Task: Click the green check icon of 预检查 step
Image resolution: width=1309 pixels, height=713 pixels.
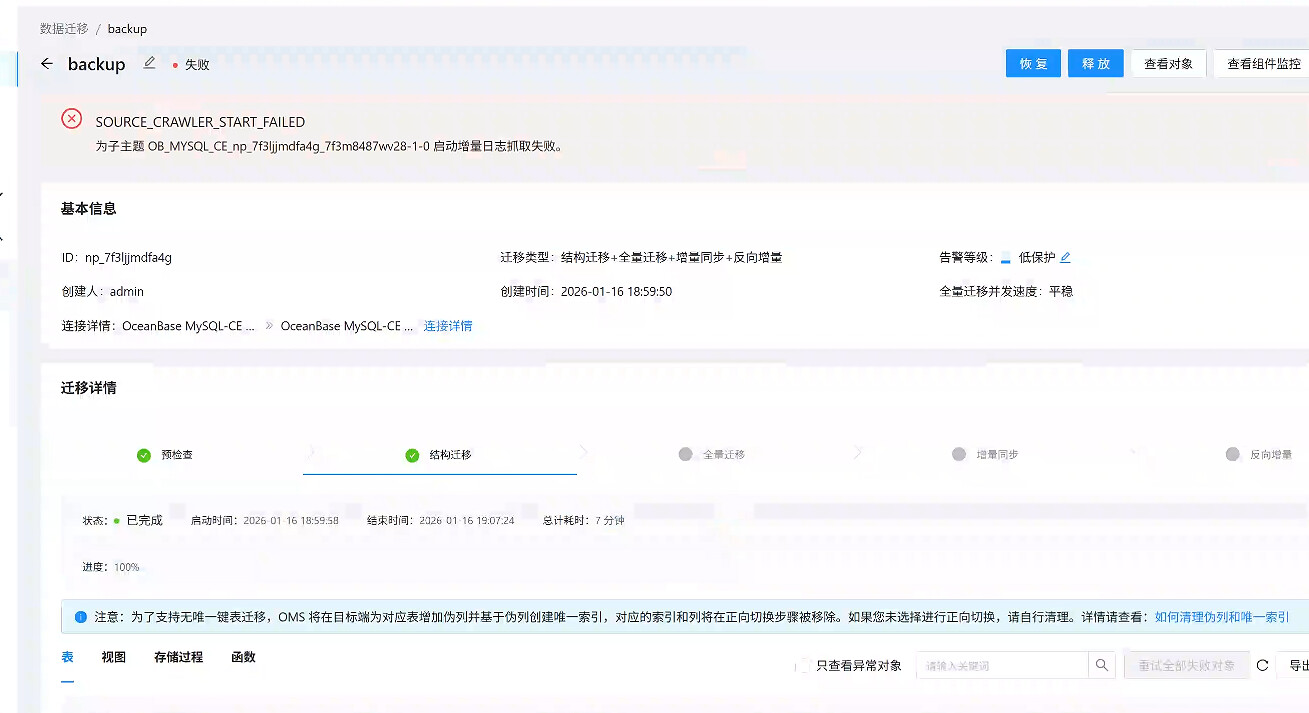Action: [144, 455]
